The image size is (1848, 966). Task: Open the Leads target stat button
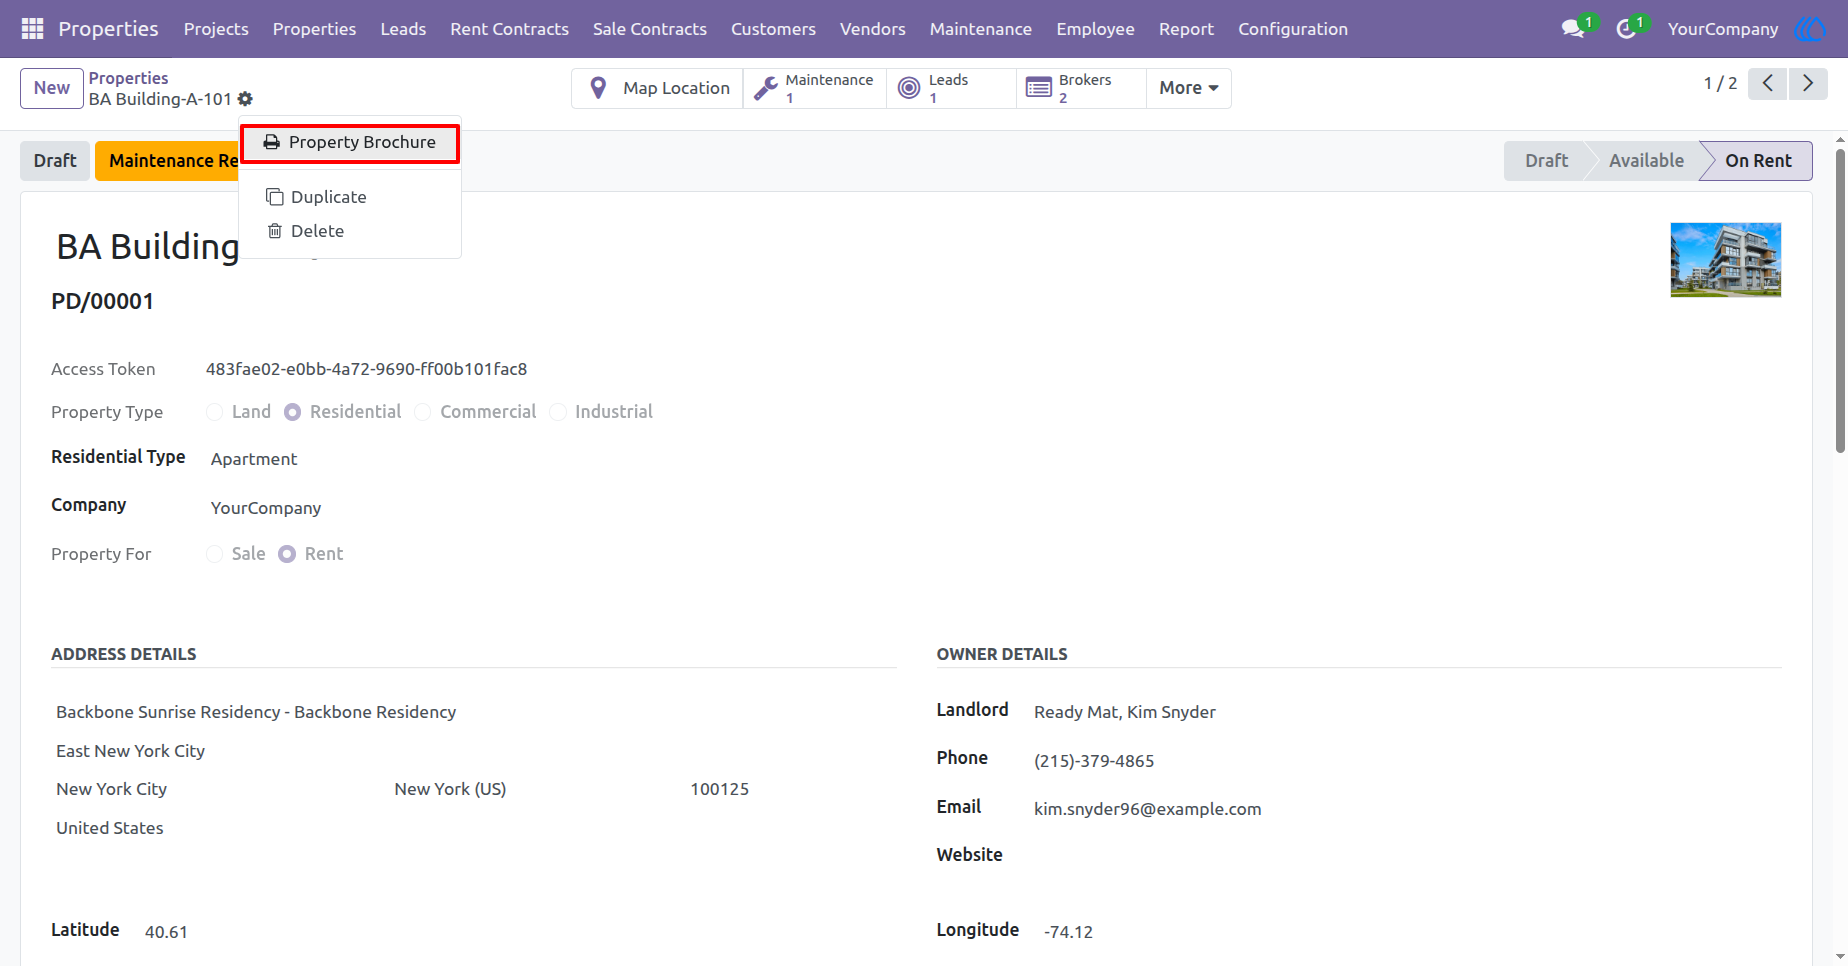(951, 88)
